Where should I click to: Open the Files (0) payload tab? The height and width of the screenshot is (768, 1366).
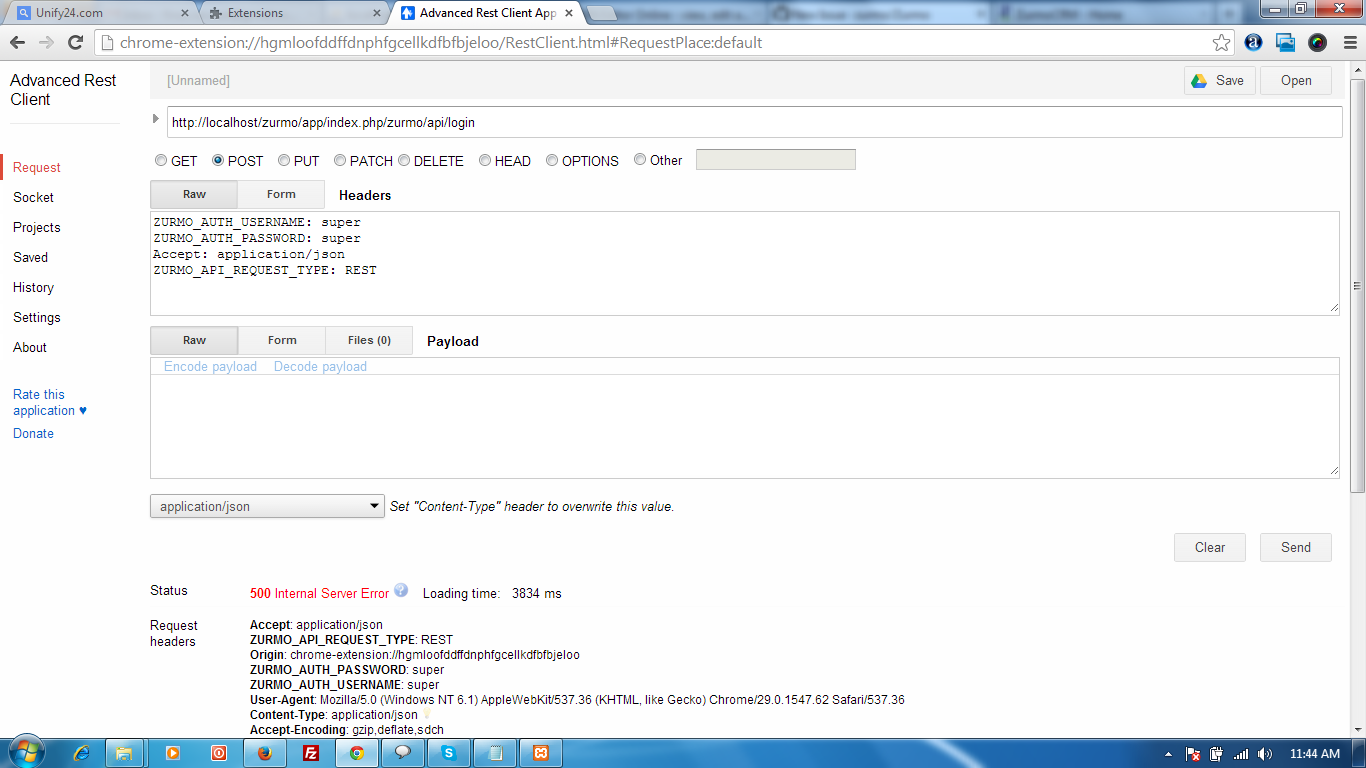pos(369,340)
